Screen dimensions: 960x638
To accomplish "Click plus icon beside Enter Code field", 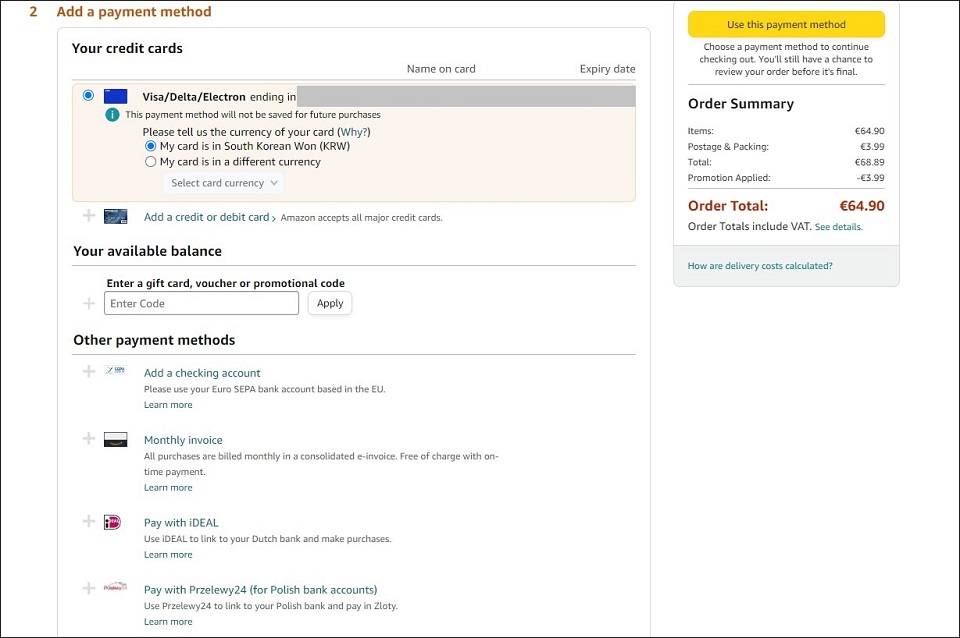I will click(89, 304).
